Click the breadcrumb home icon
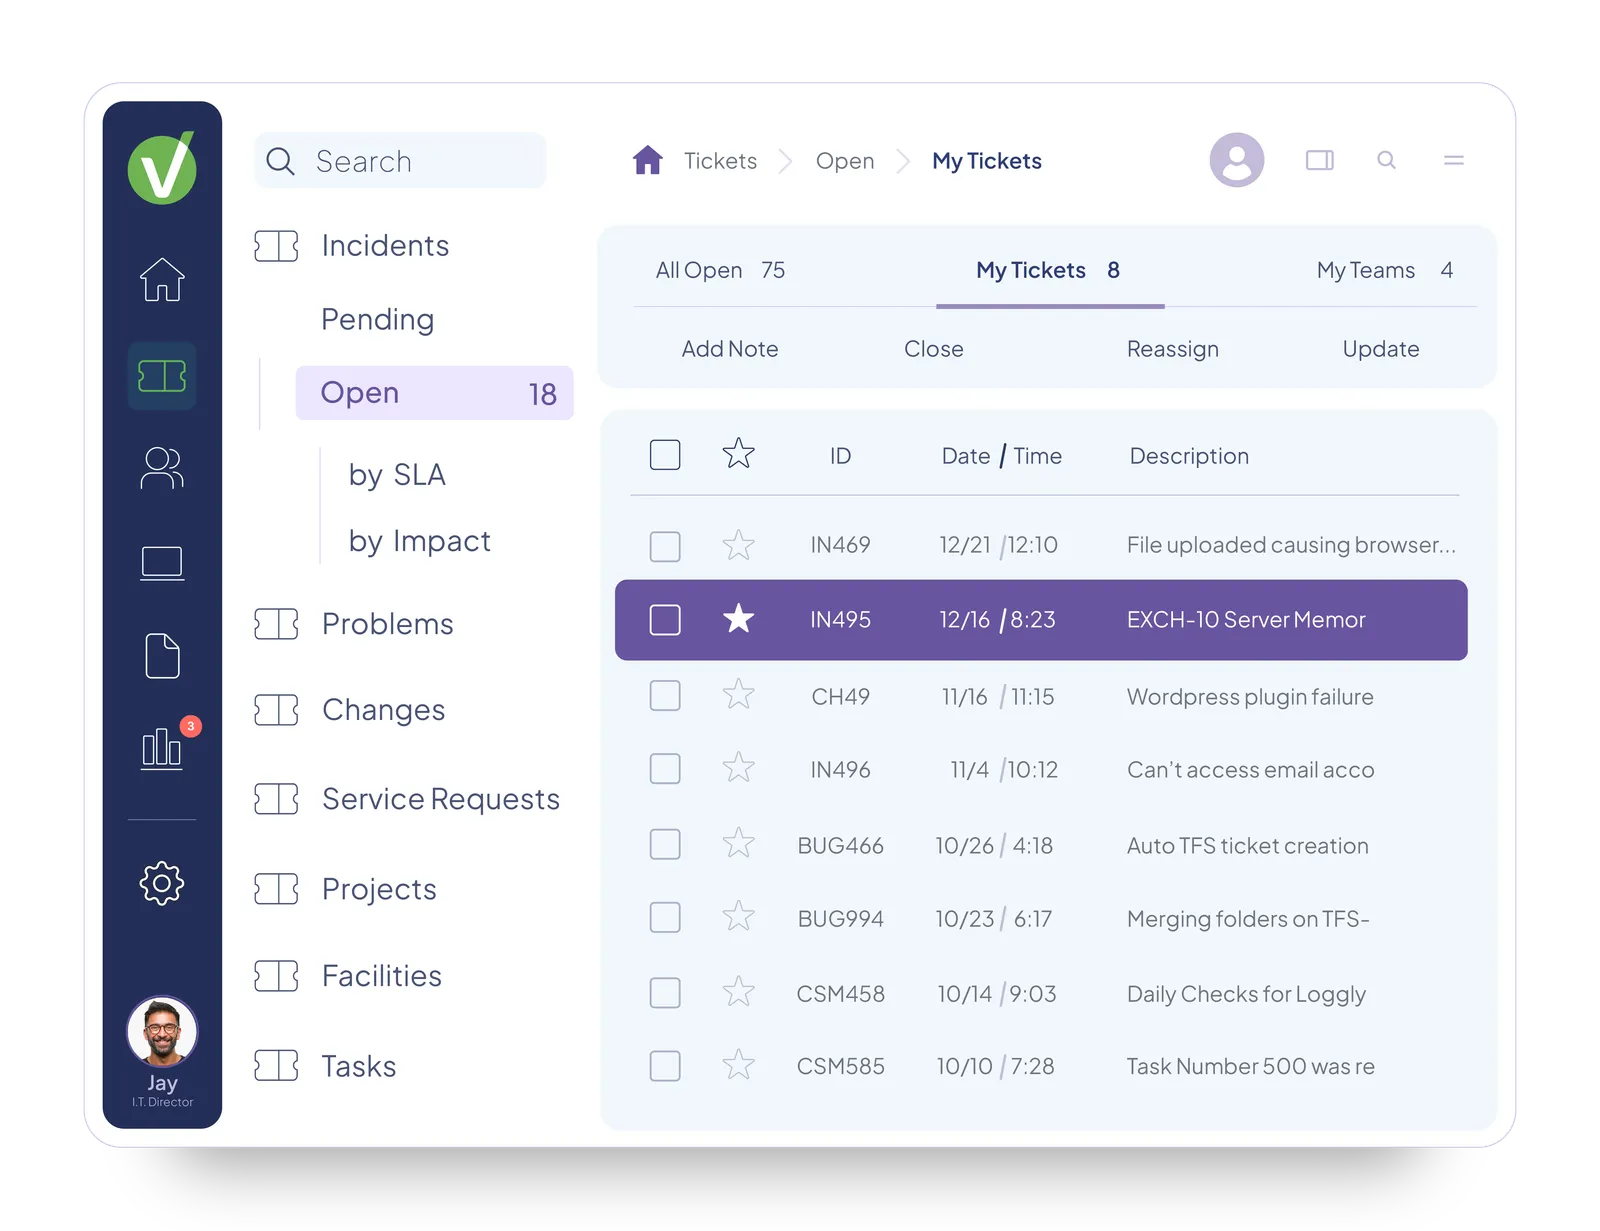Screen dimensions: 1600x1231 (x=648, y=160)
